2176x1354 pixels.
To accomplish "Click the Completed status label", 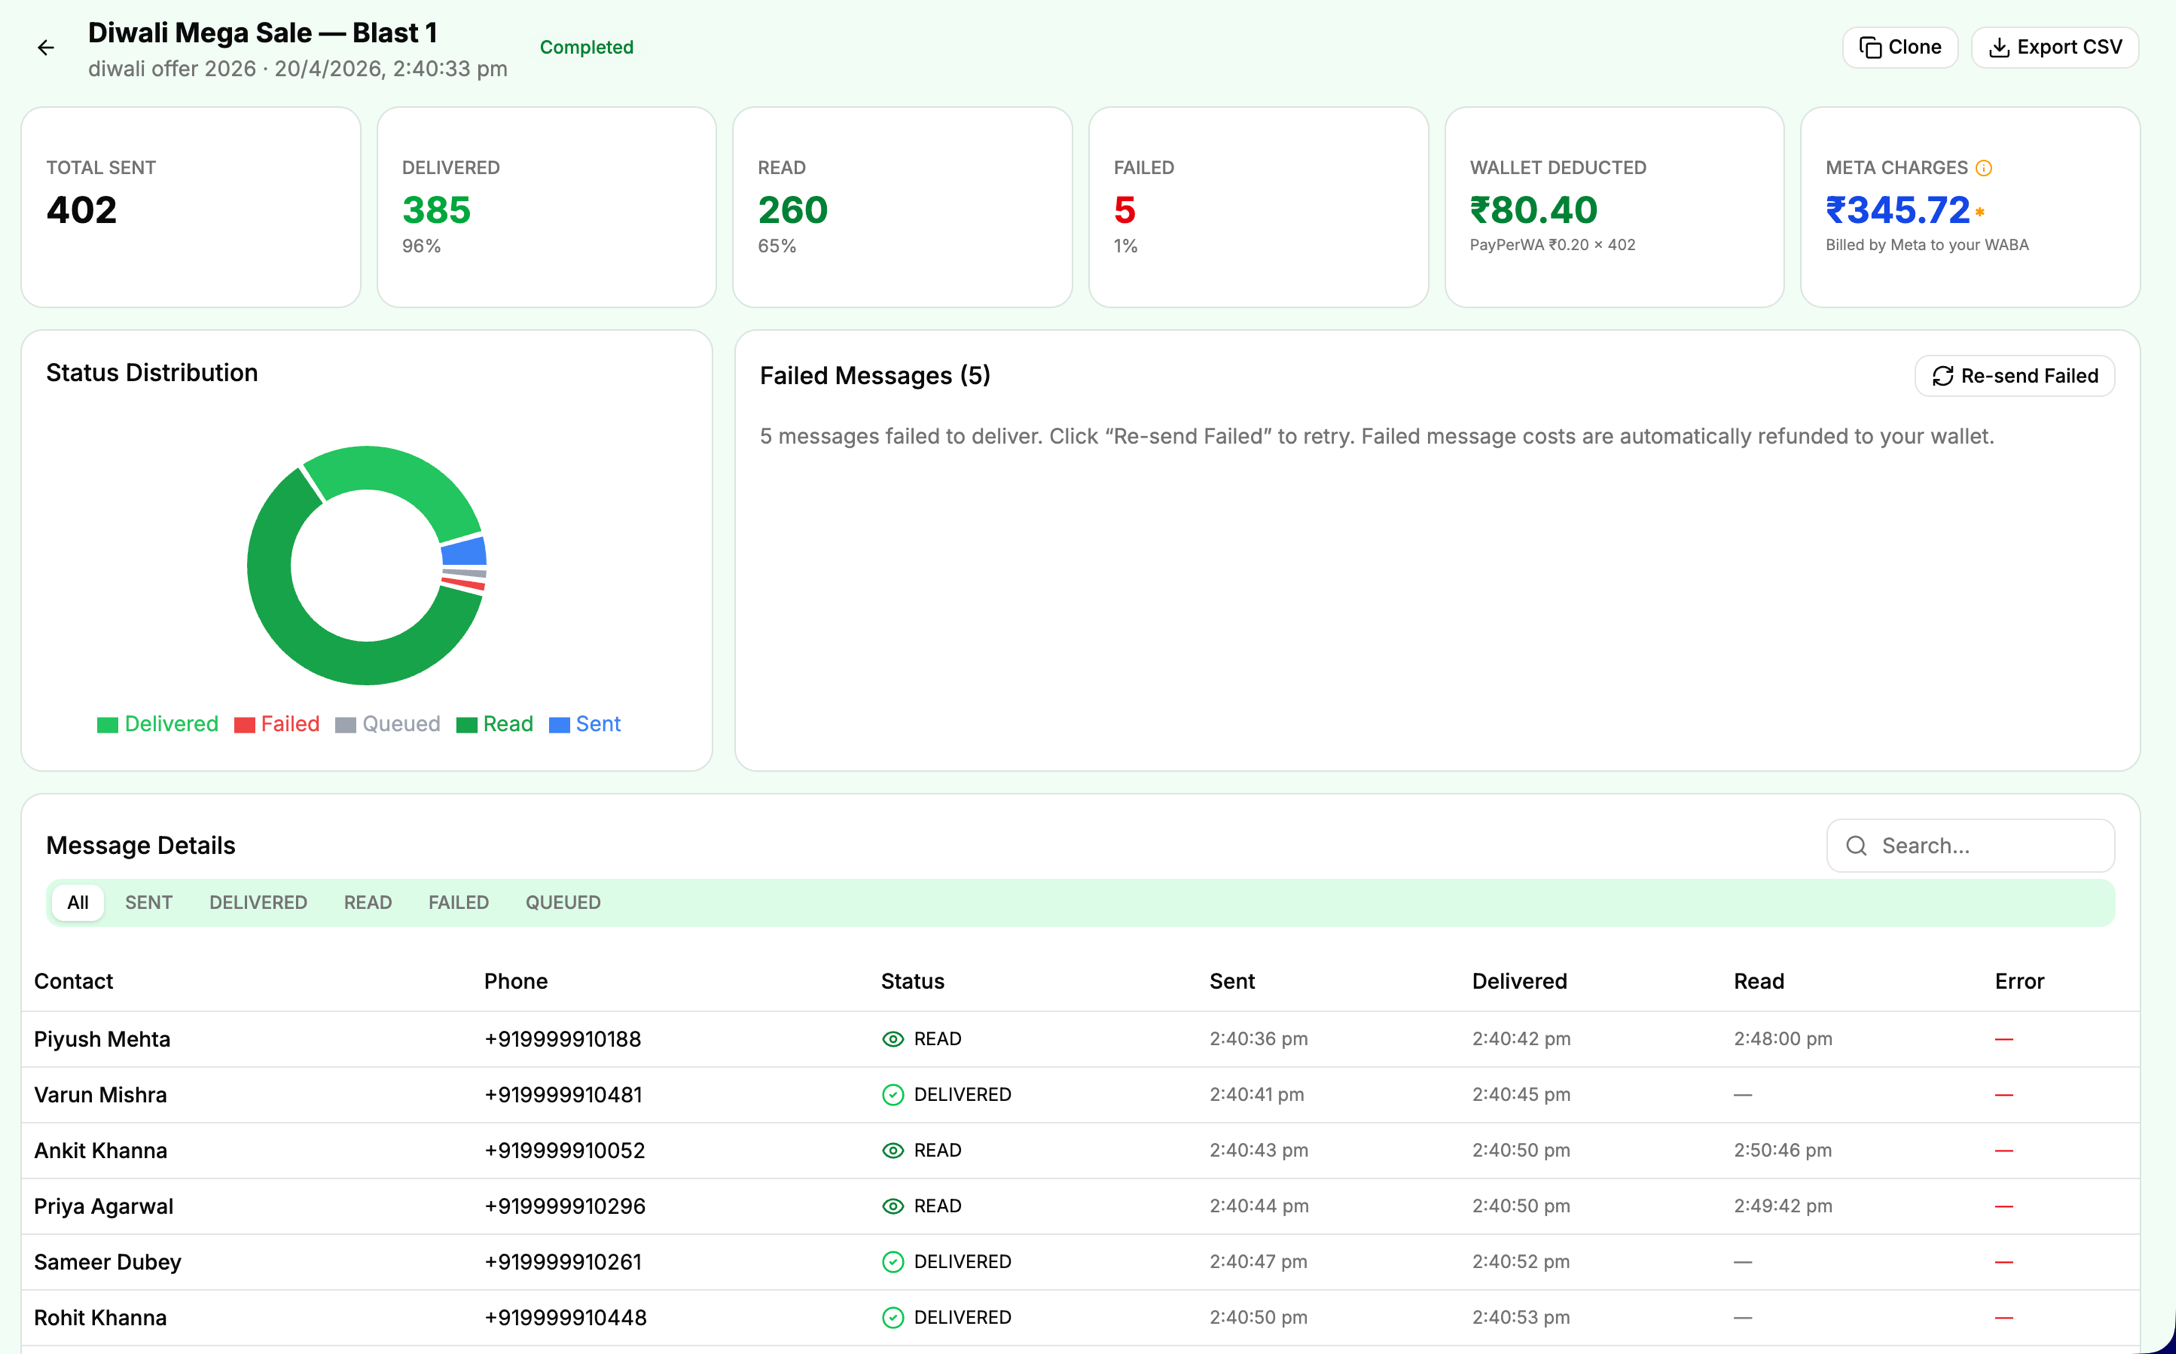I will (586, 47).
